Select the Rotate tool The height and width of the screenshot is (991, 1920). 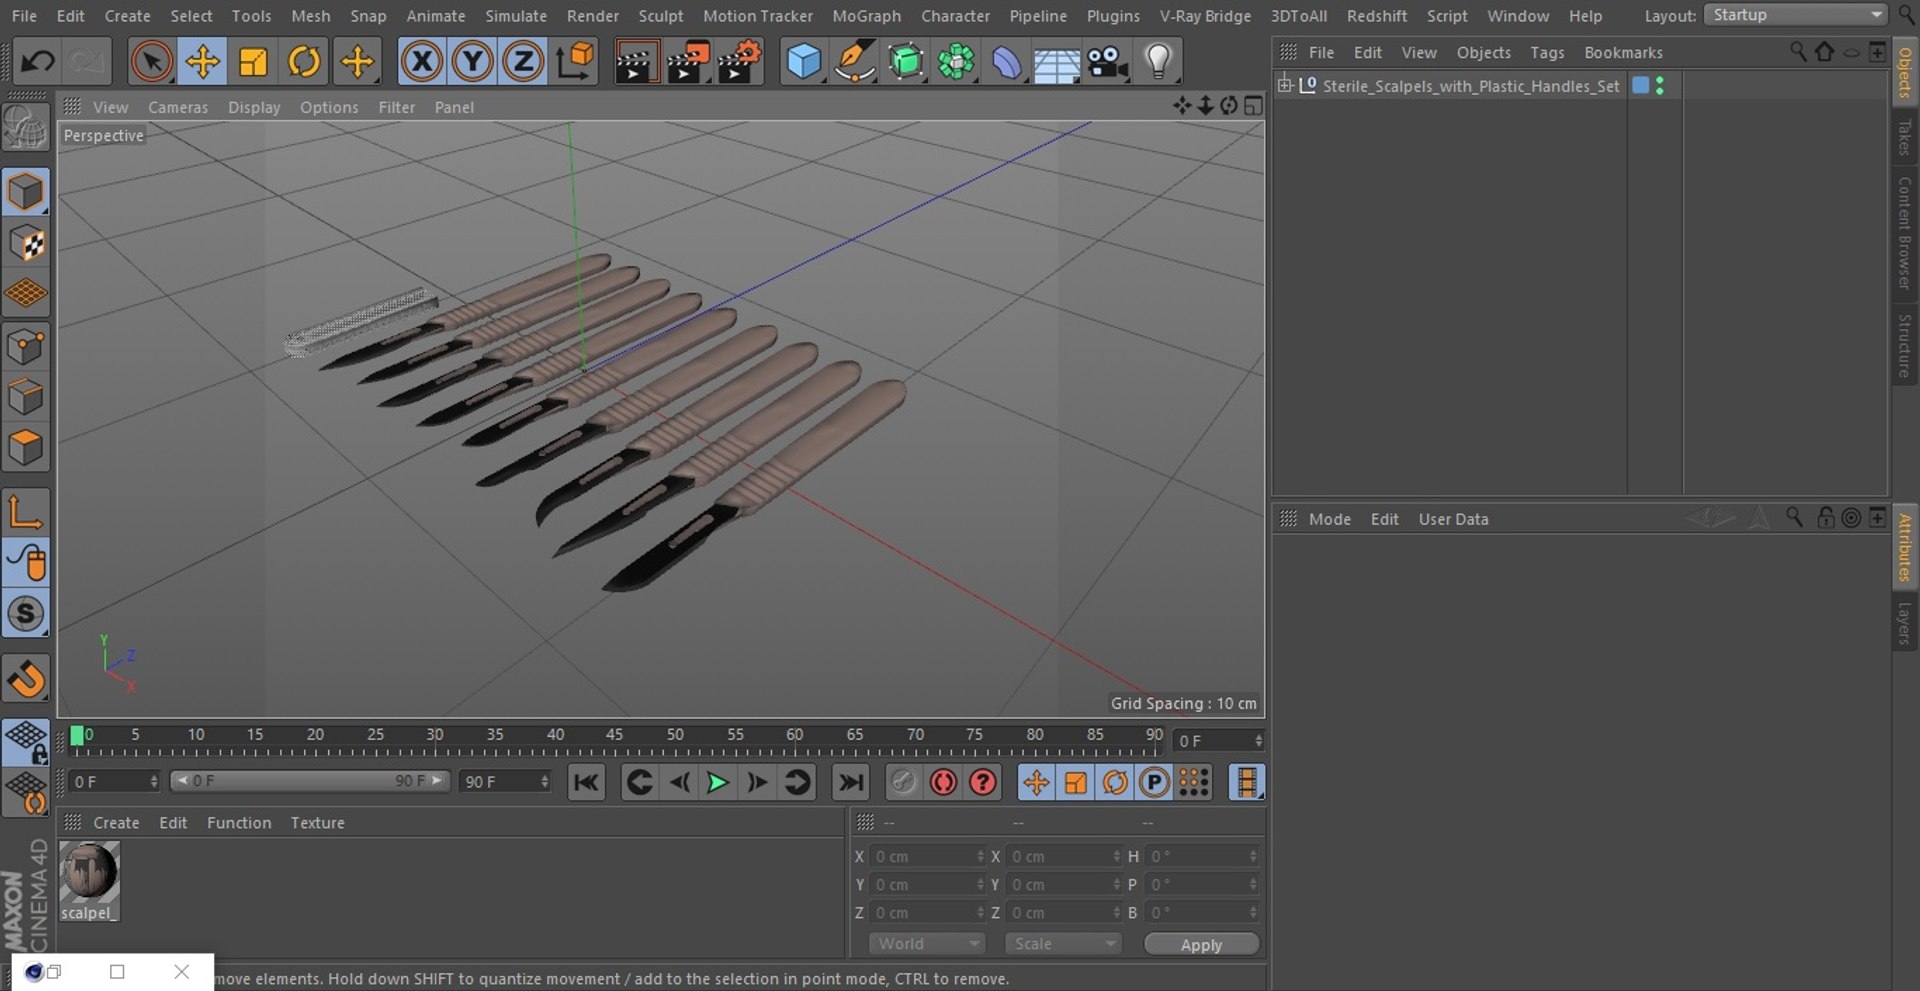(304, 62)
